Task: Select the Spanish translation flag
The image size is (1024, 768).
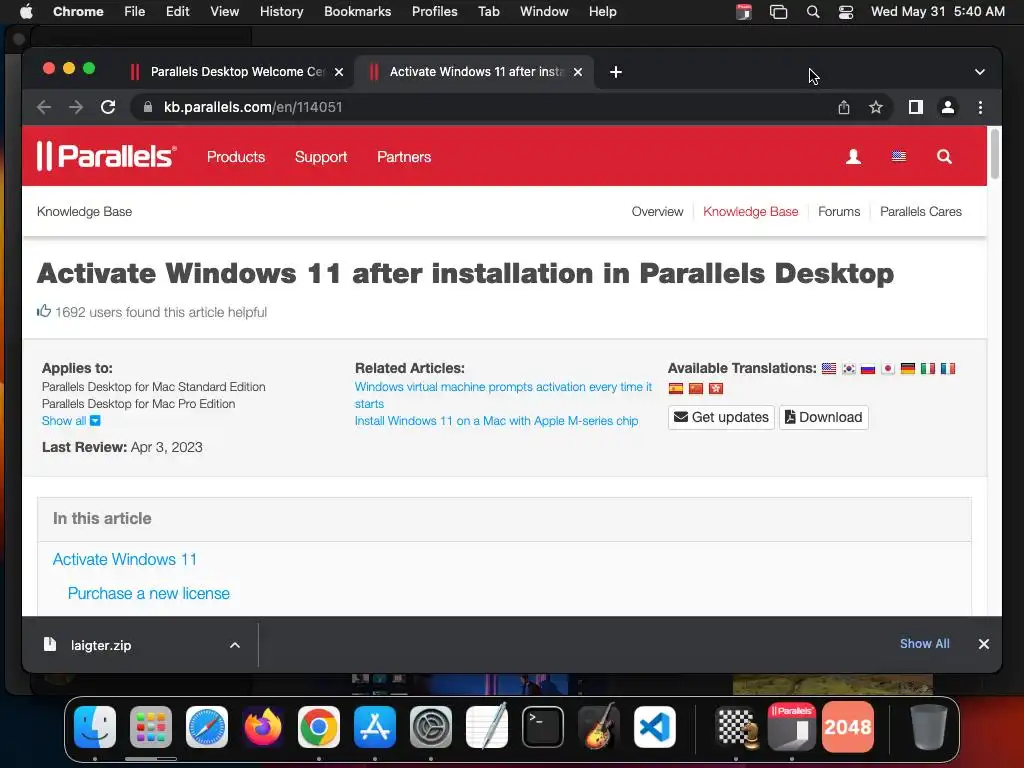Action: (676, 389)
